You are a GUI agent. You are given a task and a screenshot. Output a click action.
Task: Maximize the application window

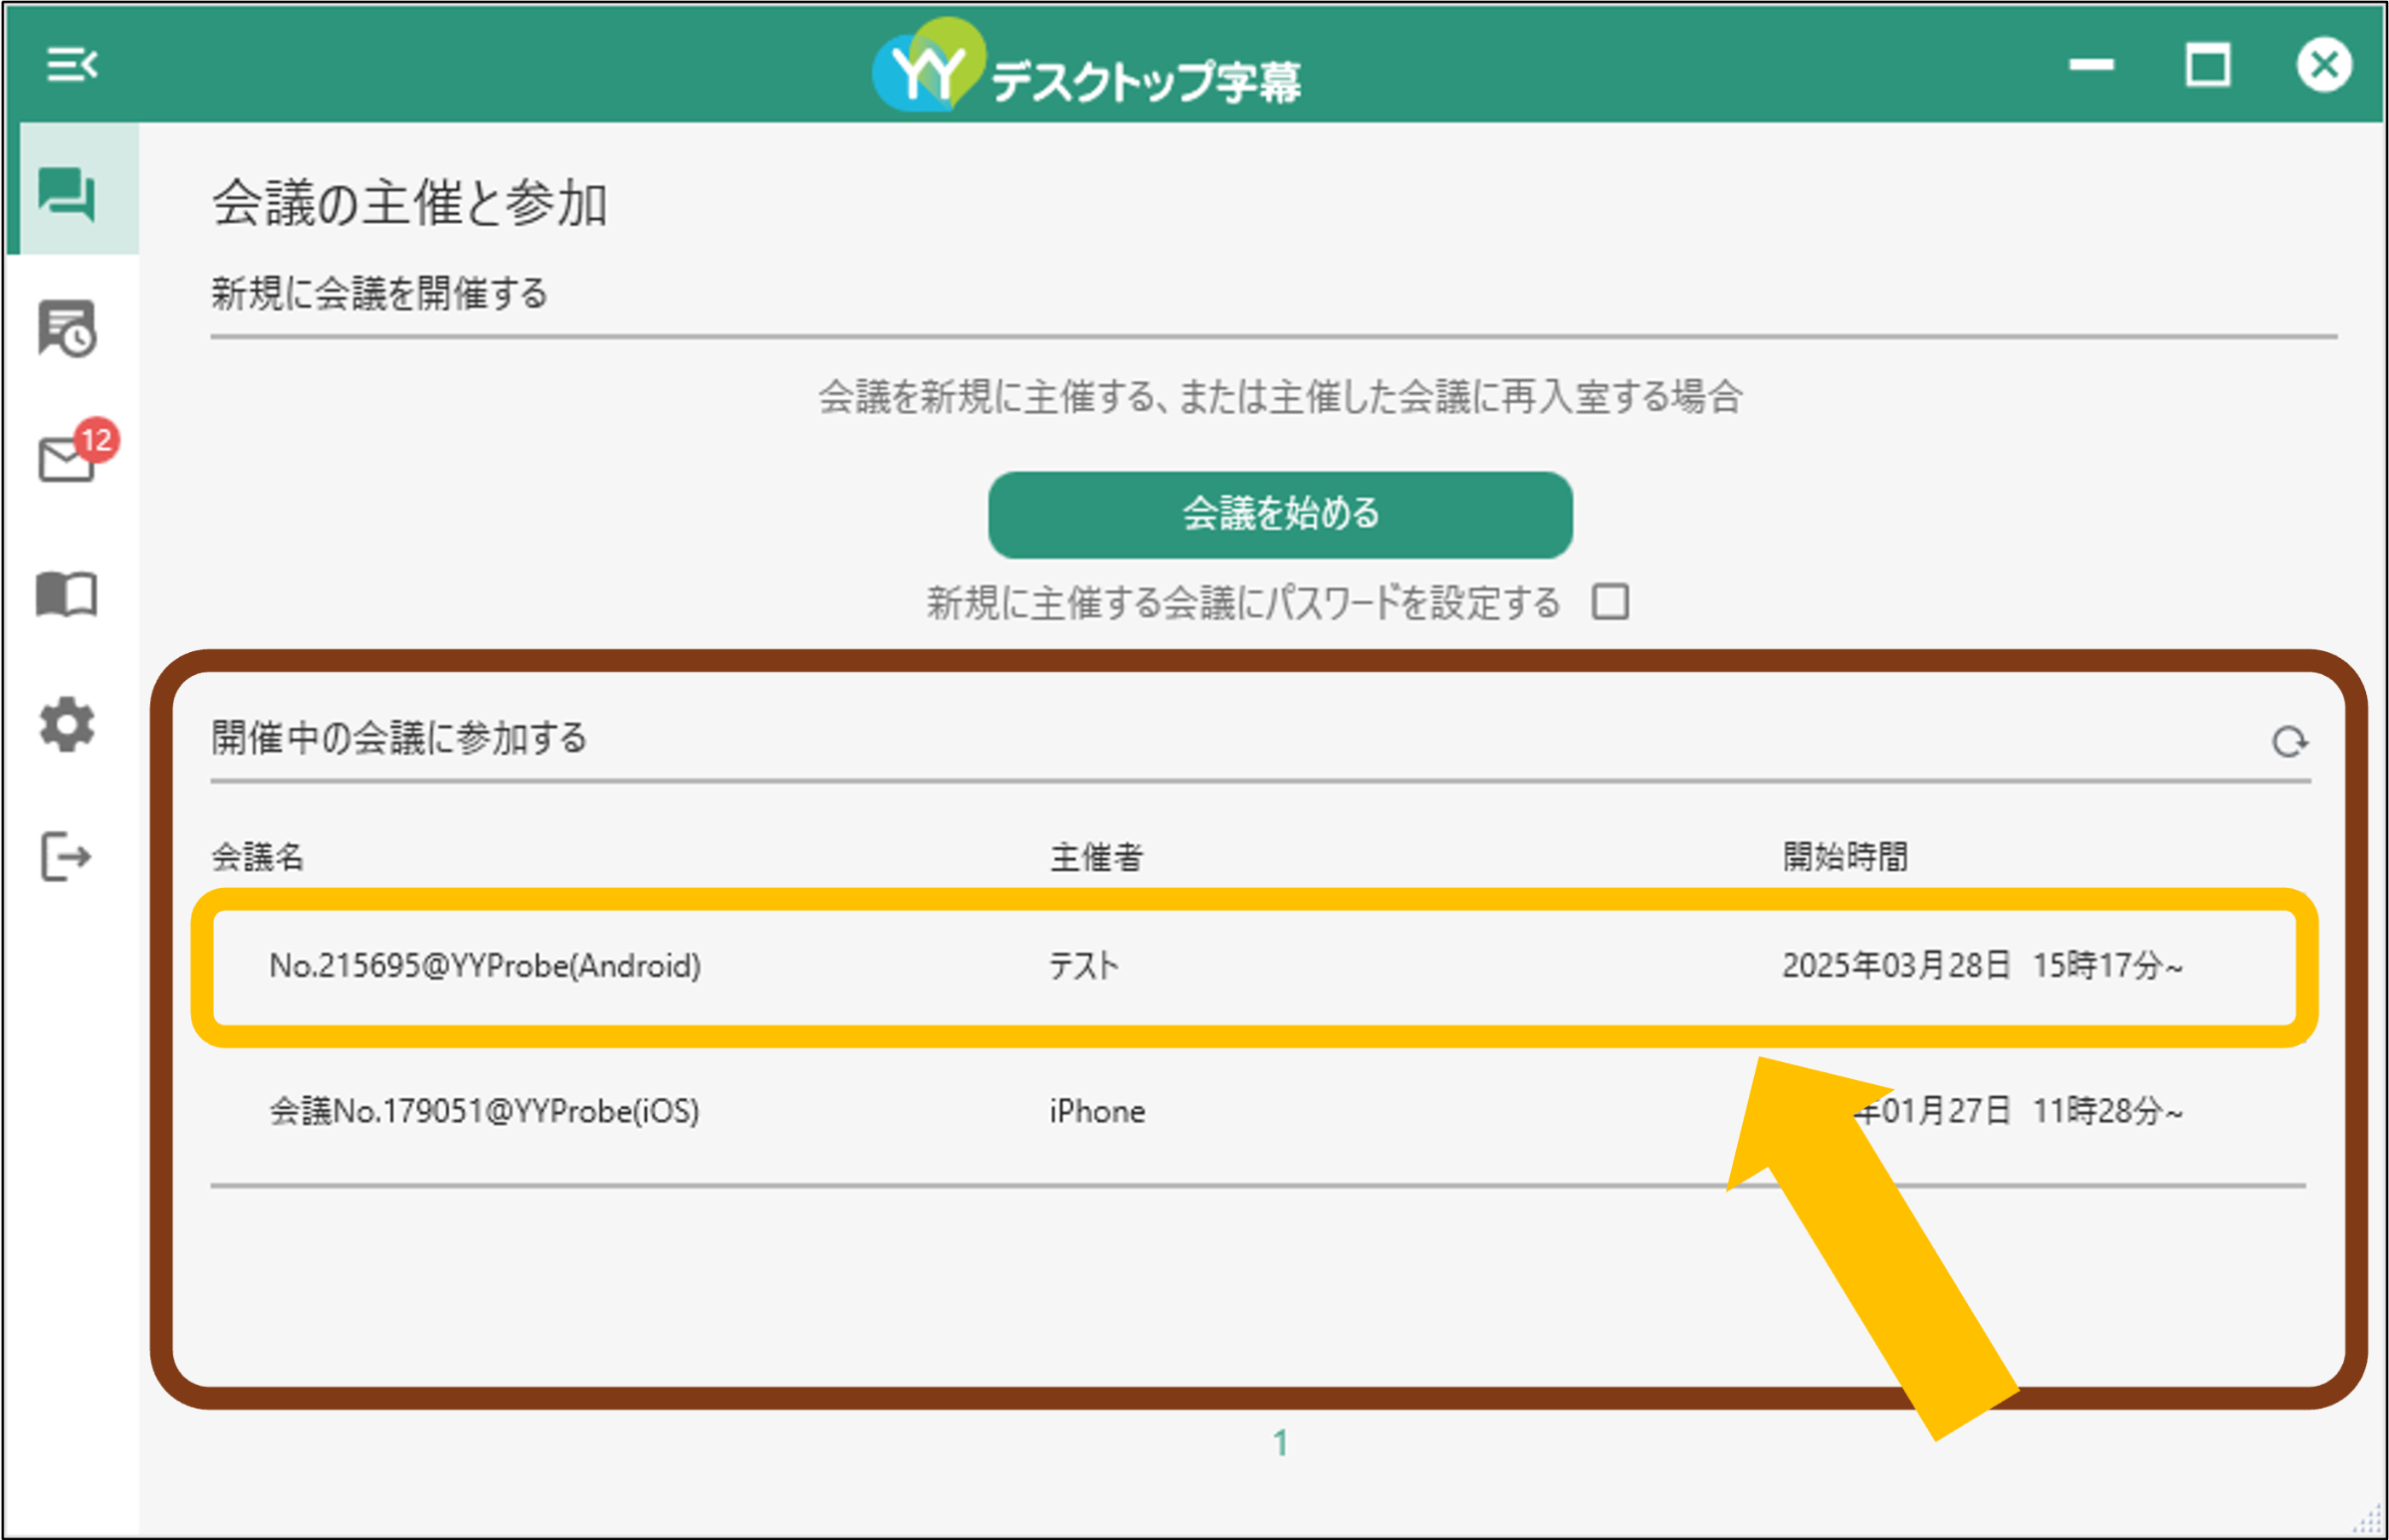click(2207, 65)
